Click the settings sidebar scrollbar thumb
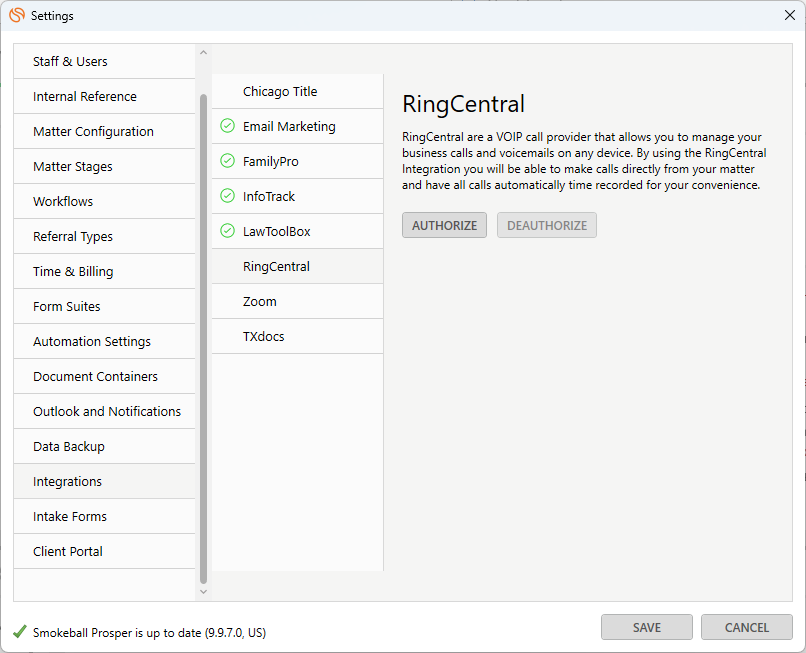806x653 pixels. pos(203,339)
